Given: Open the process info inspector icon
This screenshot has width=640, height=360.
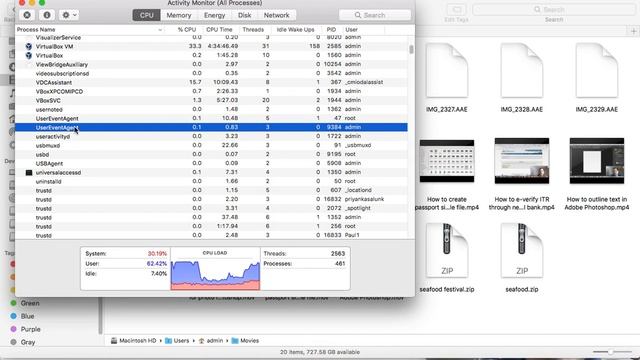Looking at the screenshot, I should coord(47,15).
